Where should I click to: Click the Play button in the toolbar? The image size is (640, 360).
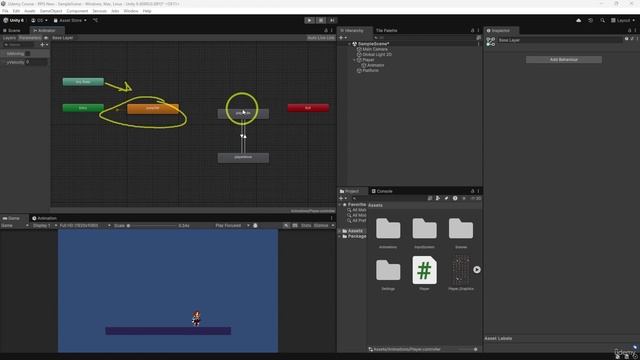[x=309, y=20]
